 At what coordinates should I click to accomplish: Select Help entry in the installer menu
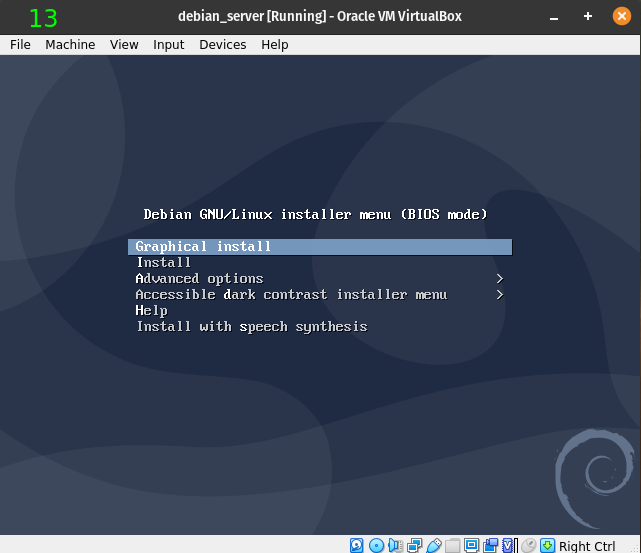(x=151, y=311)
